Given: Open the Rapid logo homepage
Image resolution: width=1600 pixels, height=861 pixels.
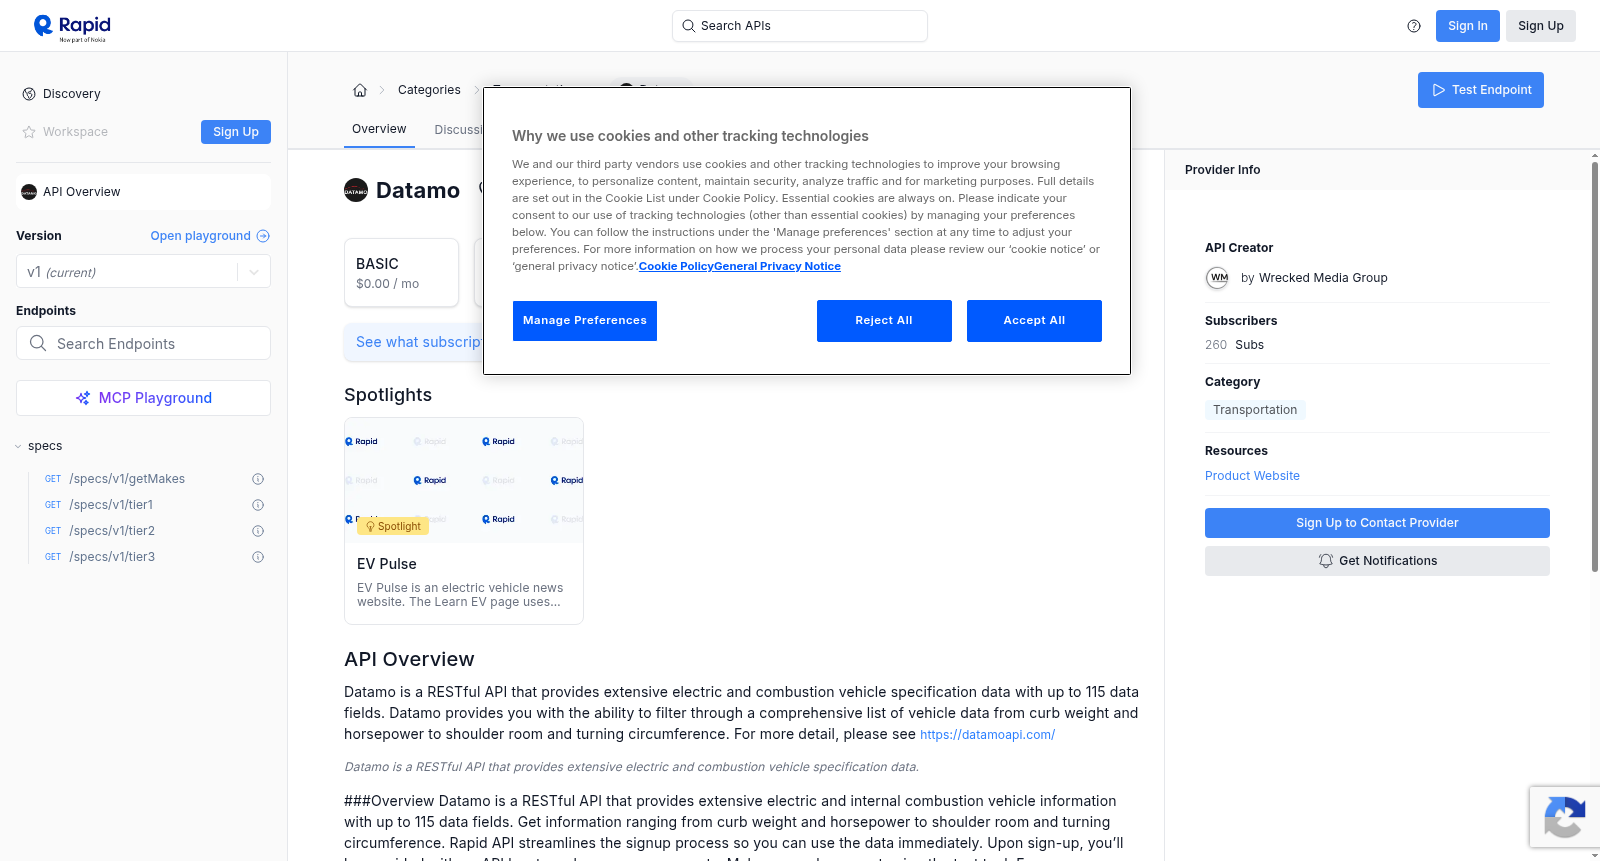Looking at the screenshot, I should [72, 27].
